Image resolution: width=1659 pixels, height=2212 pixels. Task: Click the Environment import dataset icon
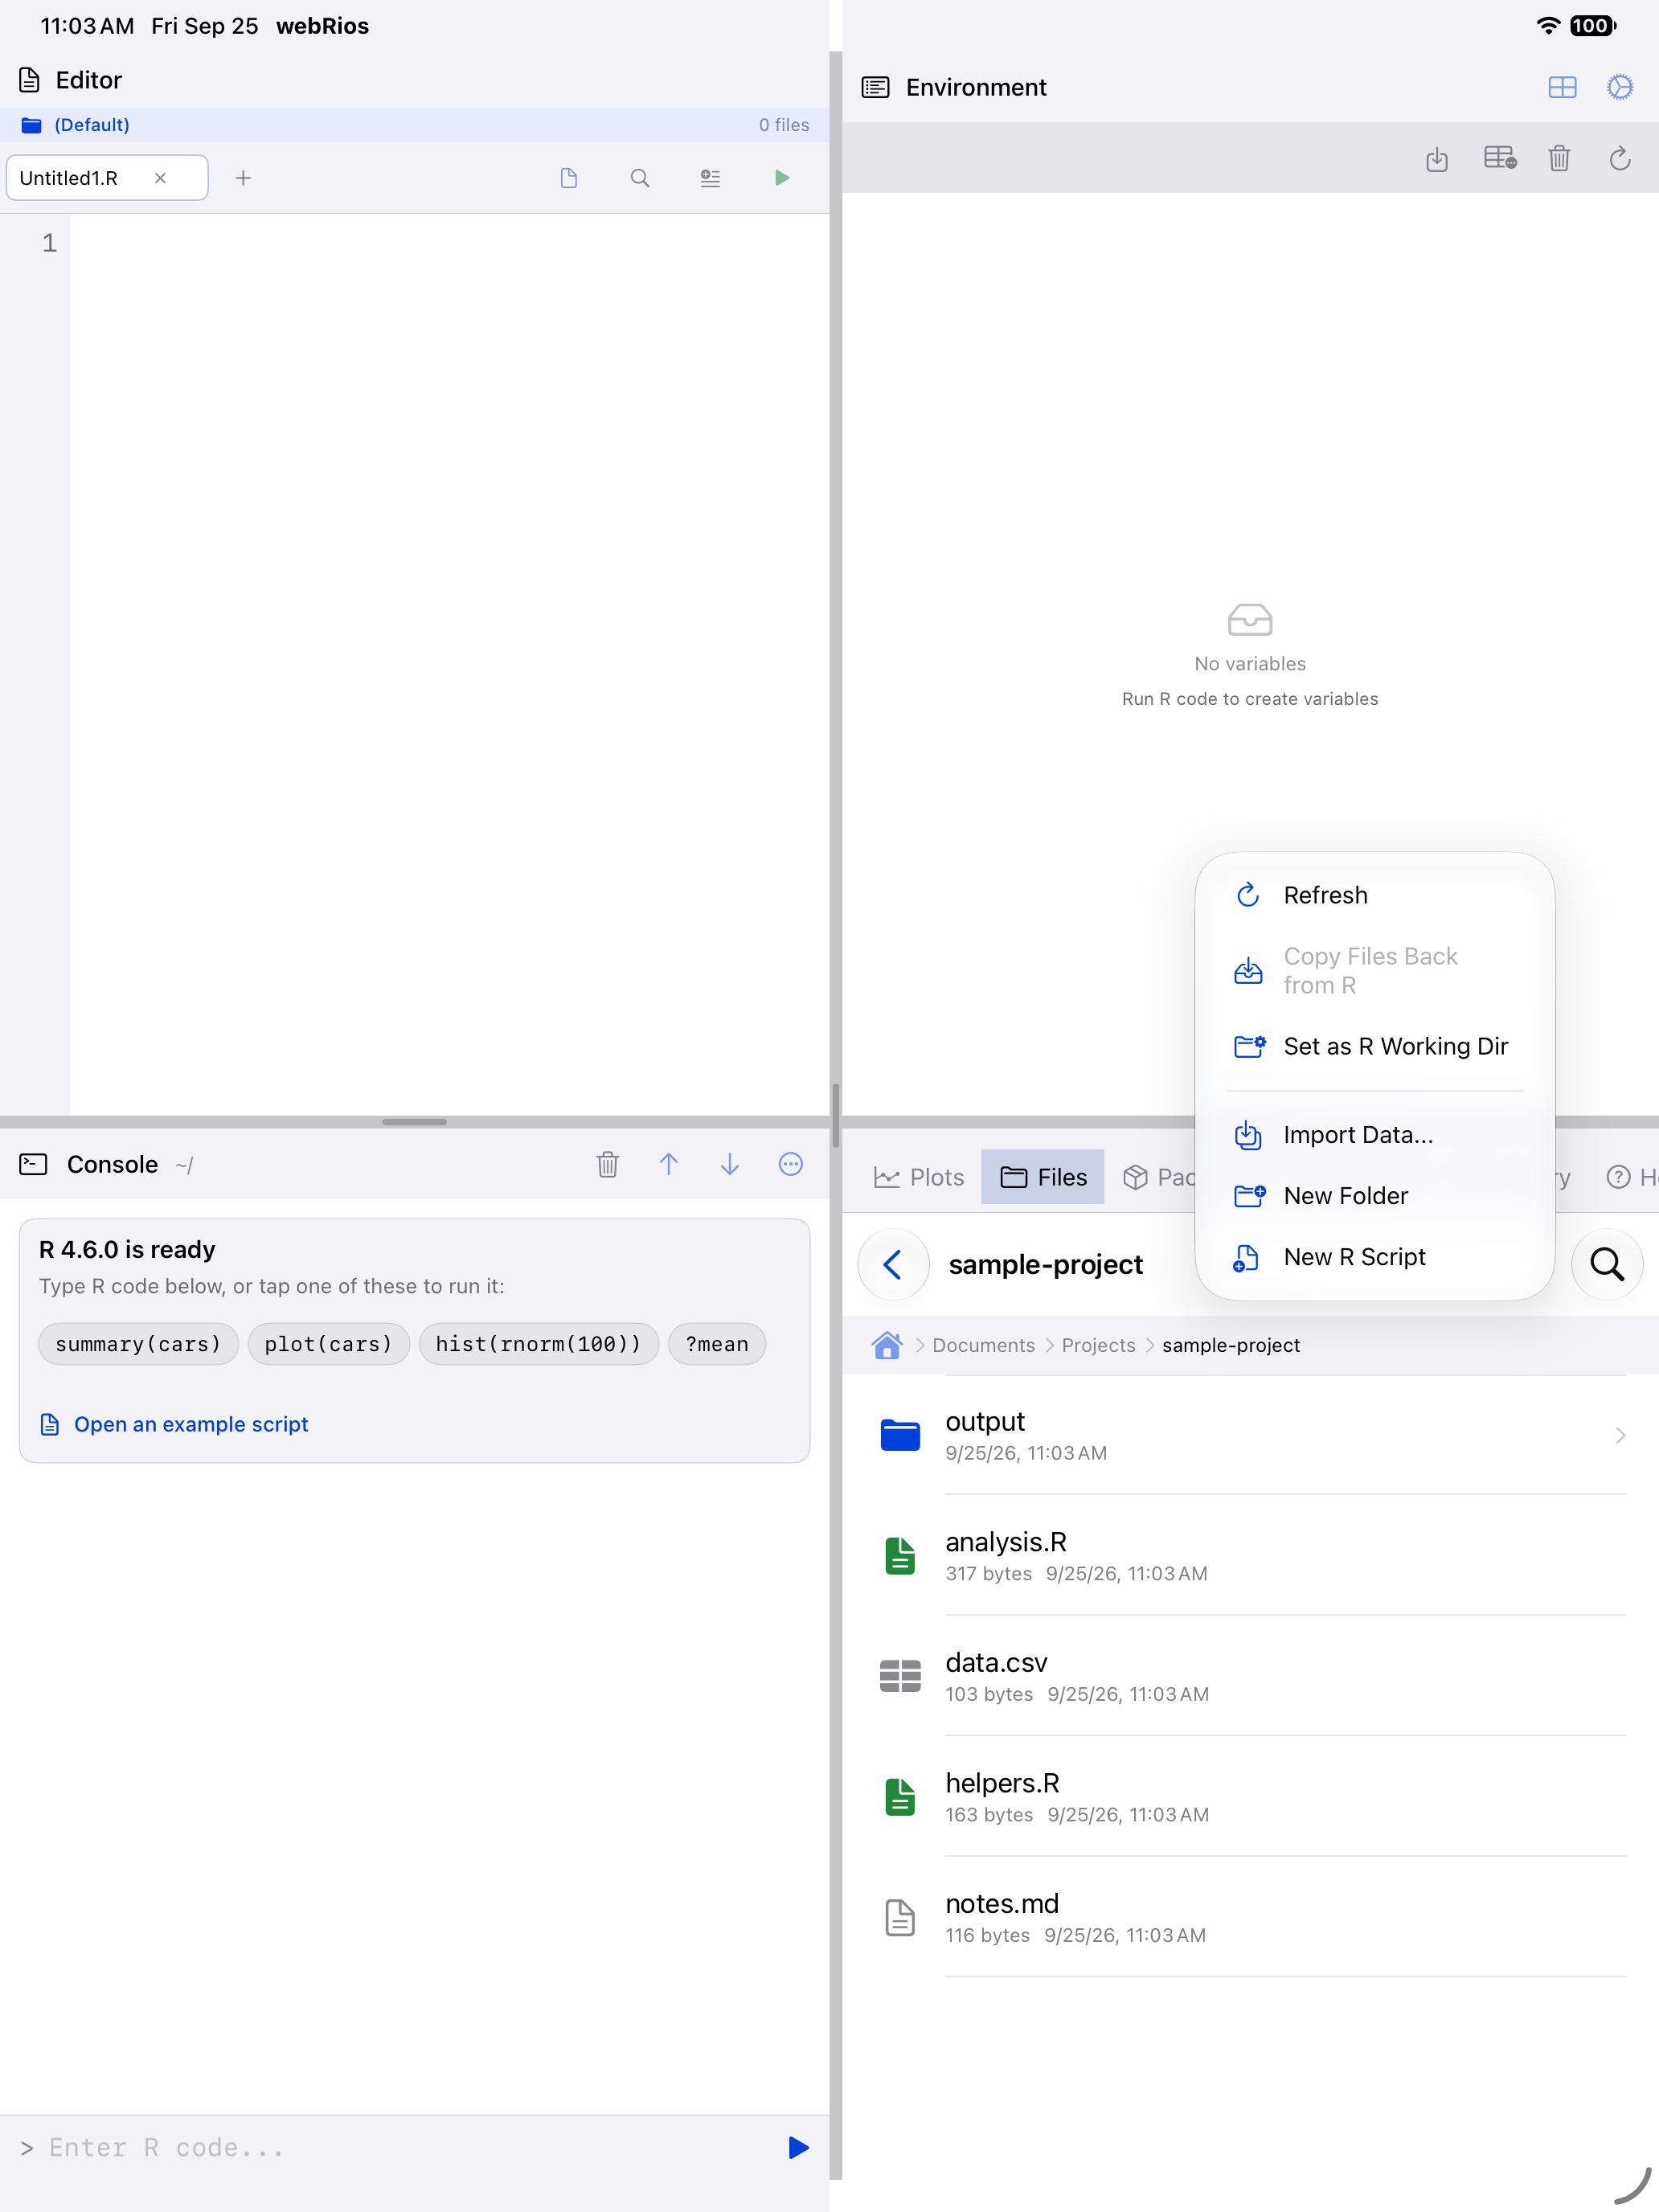[x=1437, y=158]
